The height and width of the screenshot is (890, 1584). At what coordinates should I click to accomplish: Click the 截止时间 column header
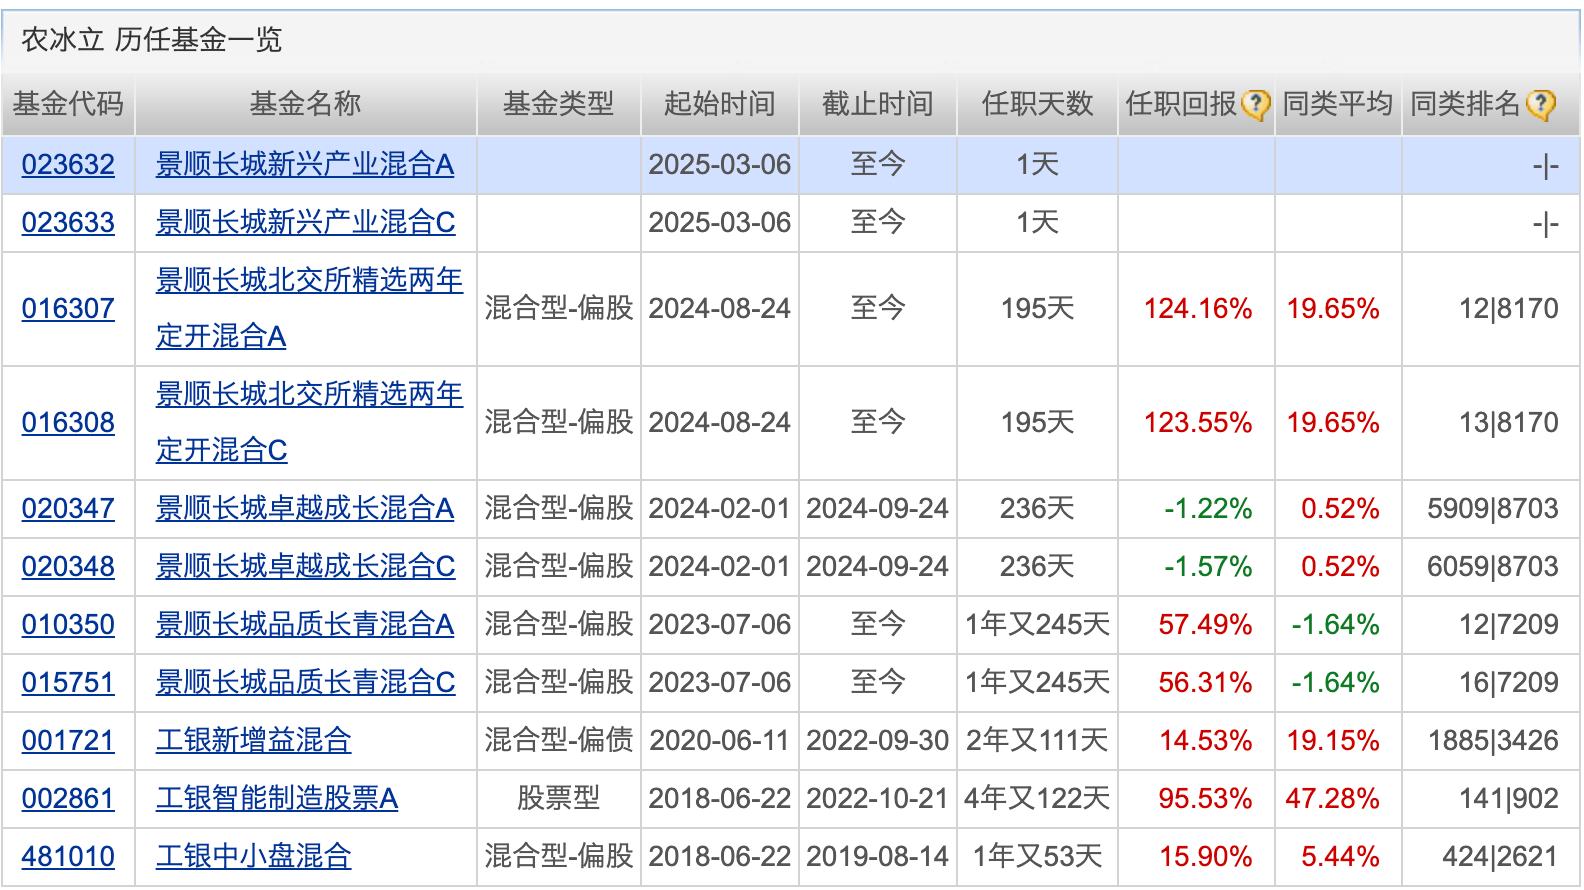pyautogui.click(x=877, y=104)
